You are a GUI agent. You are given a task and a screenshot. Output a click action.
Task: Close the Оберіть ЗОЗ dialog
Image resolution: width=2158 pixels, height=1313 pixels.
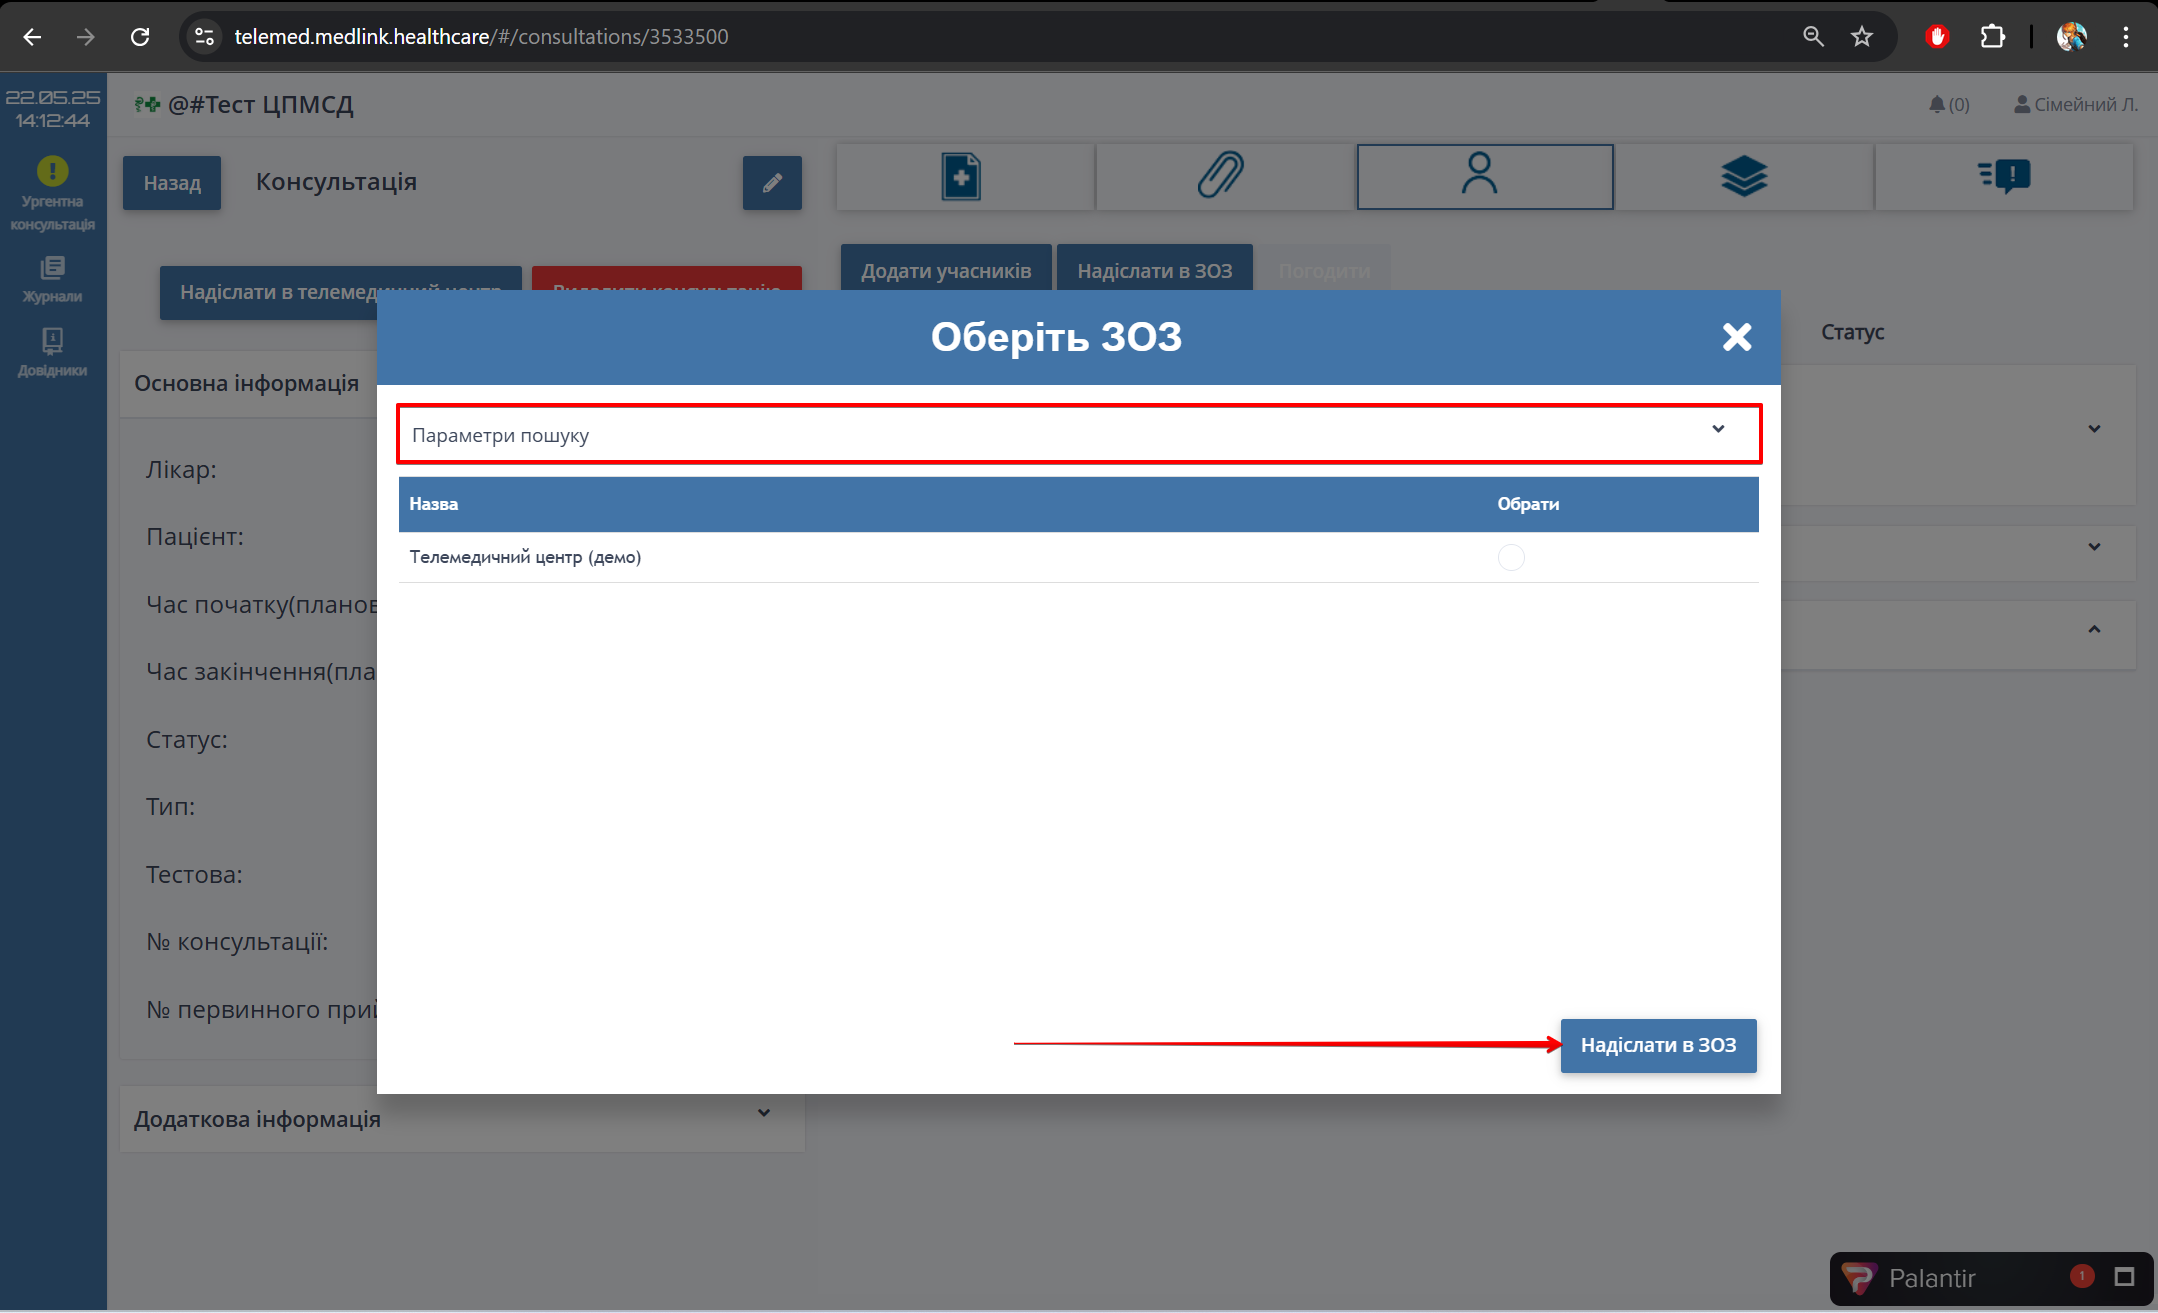pyautogui.click(x=1737, y=337)
